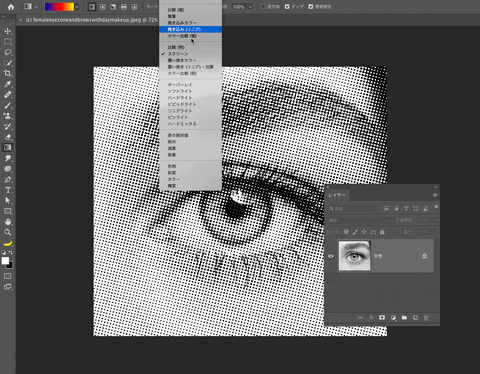This screenshot has height=374, width=480.
Task: Select the Clone Stamp tool
Action: pos(8,116)
